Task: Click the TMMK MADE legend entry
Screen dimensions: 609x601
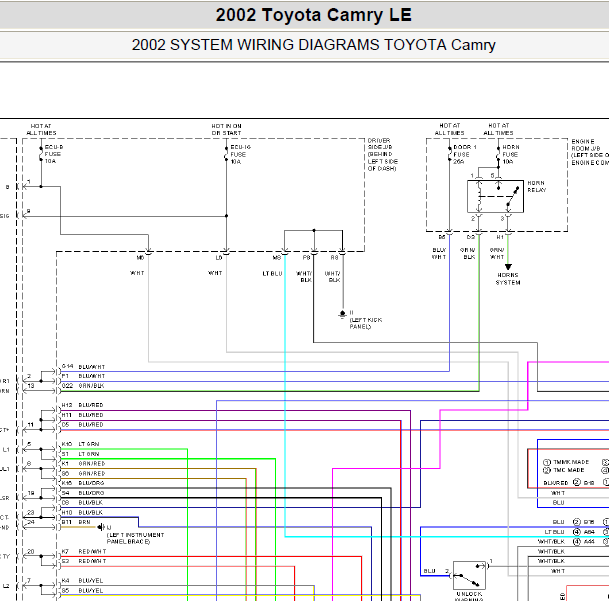Action: (x=566, y=462)
